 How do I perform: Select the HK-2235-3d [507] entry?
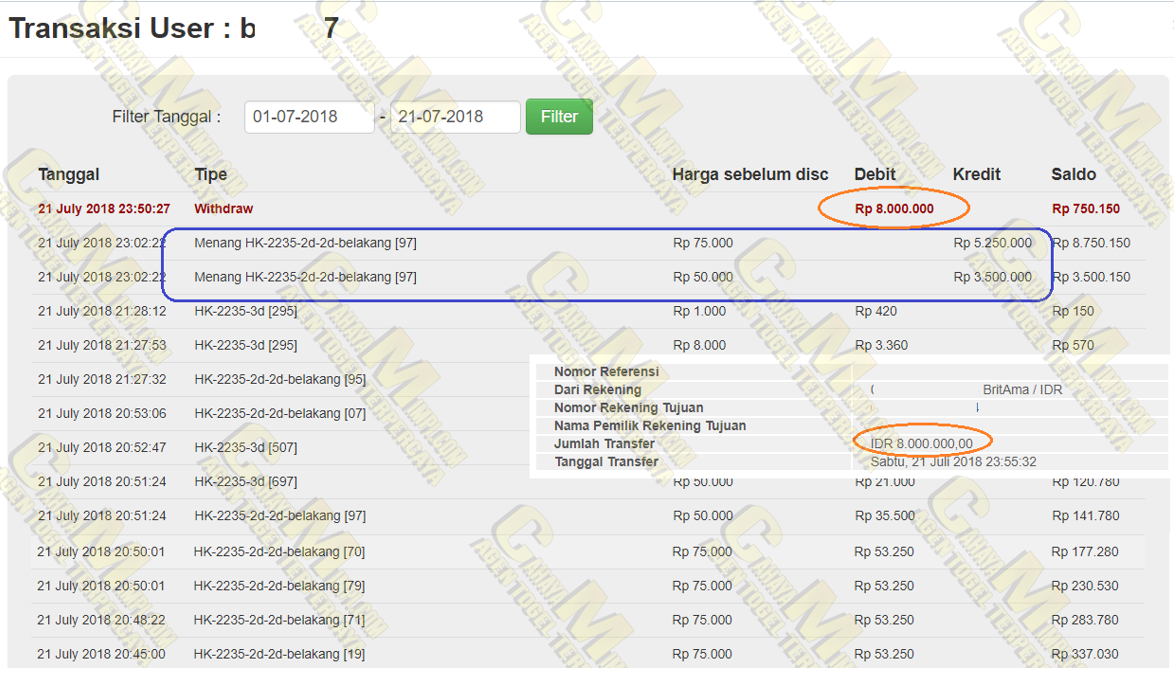point(246,448)
